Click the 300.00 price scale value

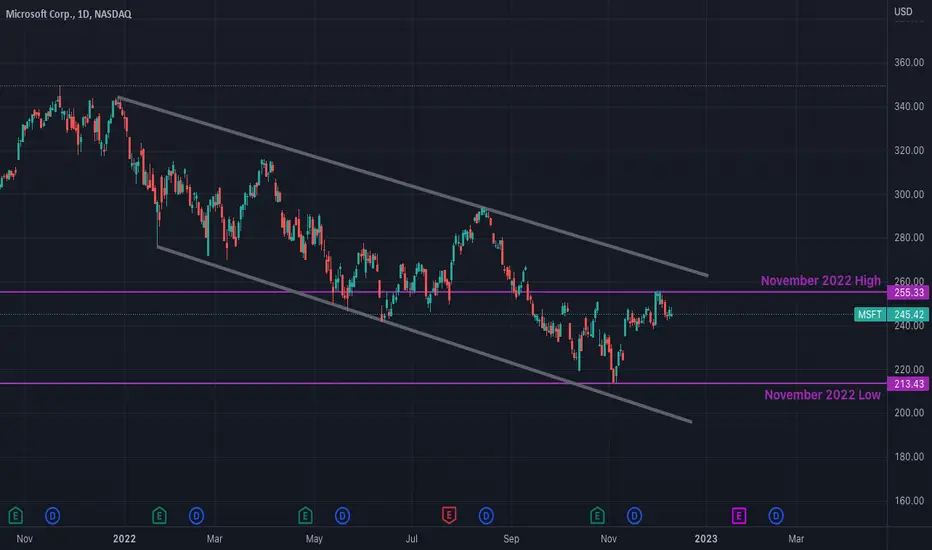pyautogui.click(x=909, y=194)
